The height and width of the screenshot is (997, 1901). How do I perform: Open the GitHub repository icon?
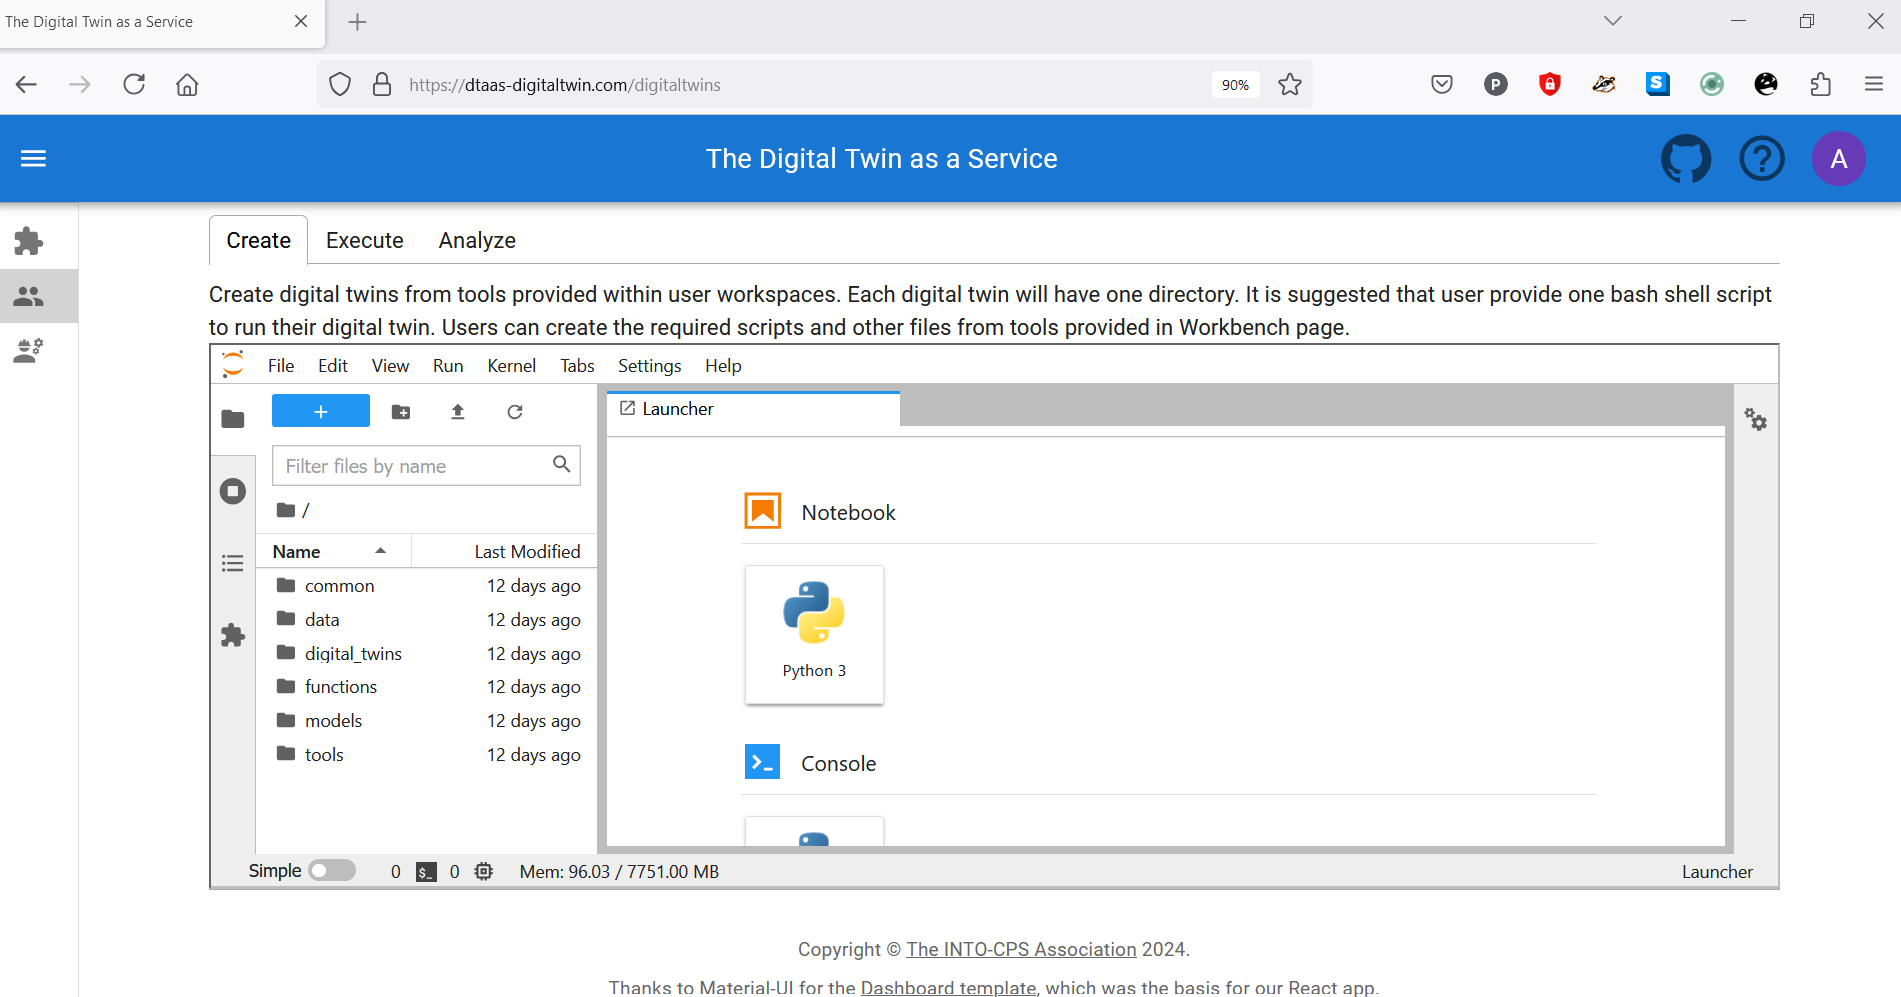[x=1685, y=159]
